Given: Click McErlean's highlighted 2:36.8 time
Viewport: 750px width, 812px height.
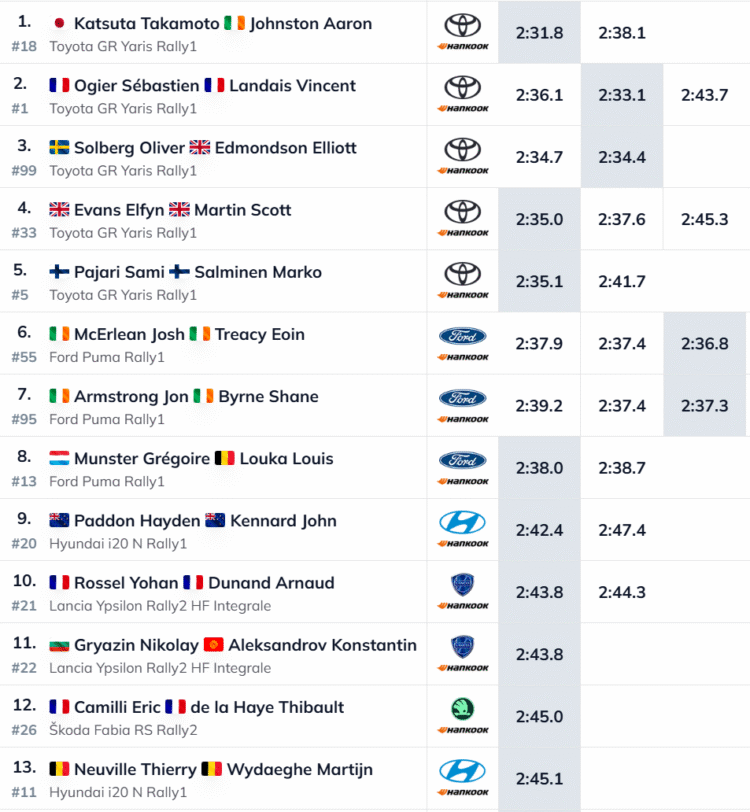Looking at the screenshot, I should click(704, 344).
